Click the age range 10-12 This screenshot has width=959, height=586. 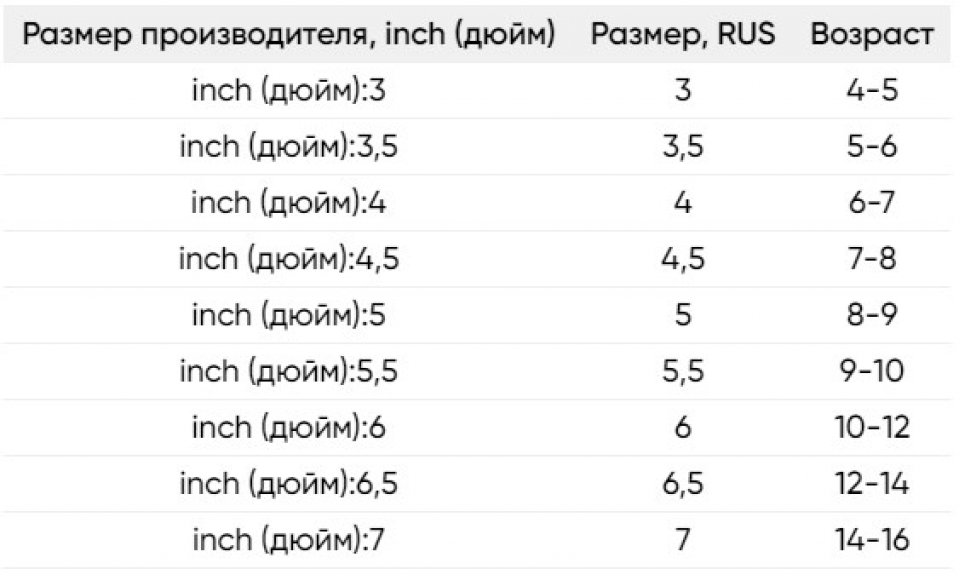point(872,428)
